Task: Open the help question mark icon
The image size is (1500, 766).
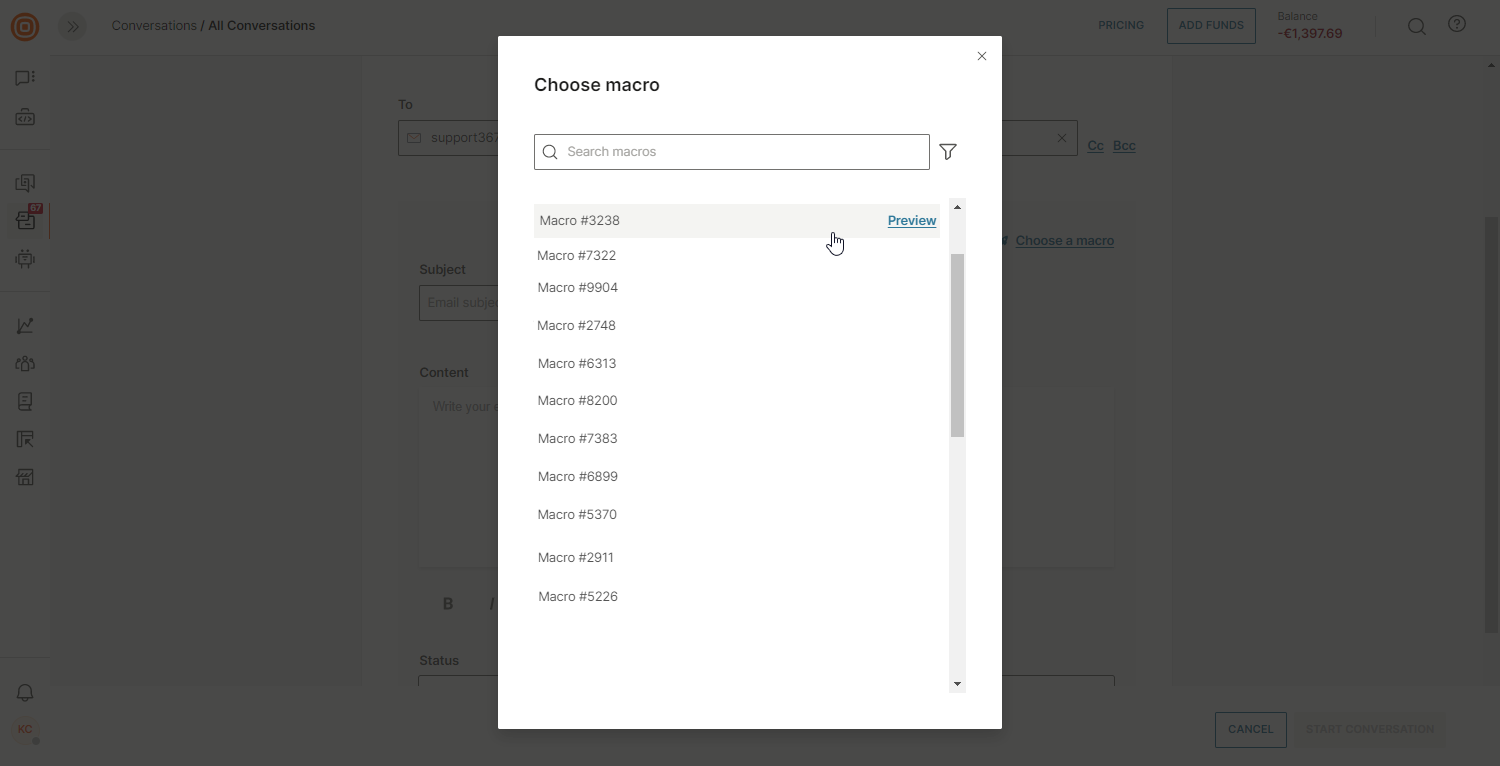Action: (1457, 25)
